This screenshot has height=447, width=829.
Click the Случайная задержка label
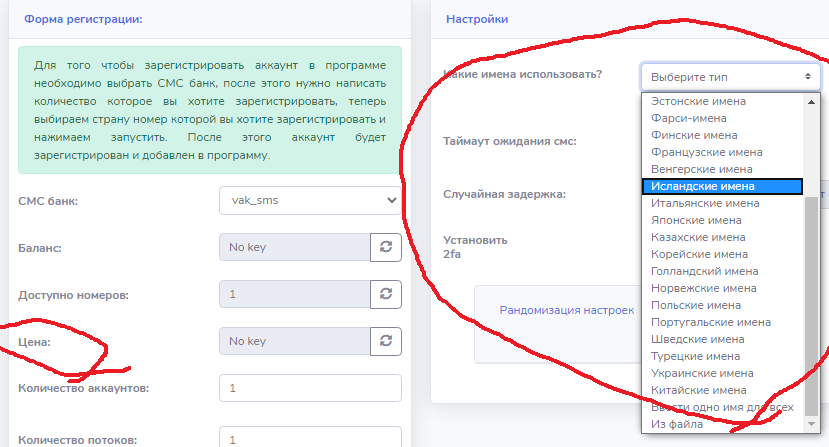(504, 194)
